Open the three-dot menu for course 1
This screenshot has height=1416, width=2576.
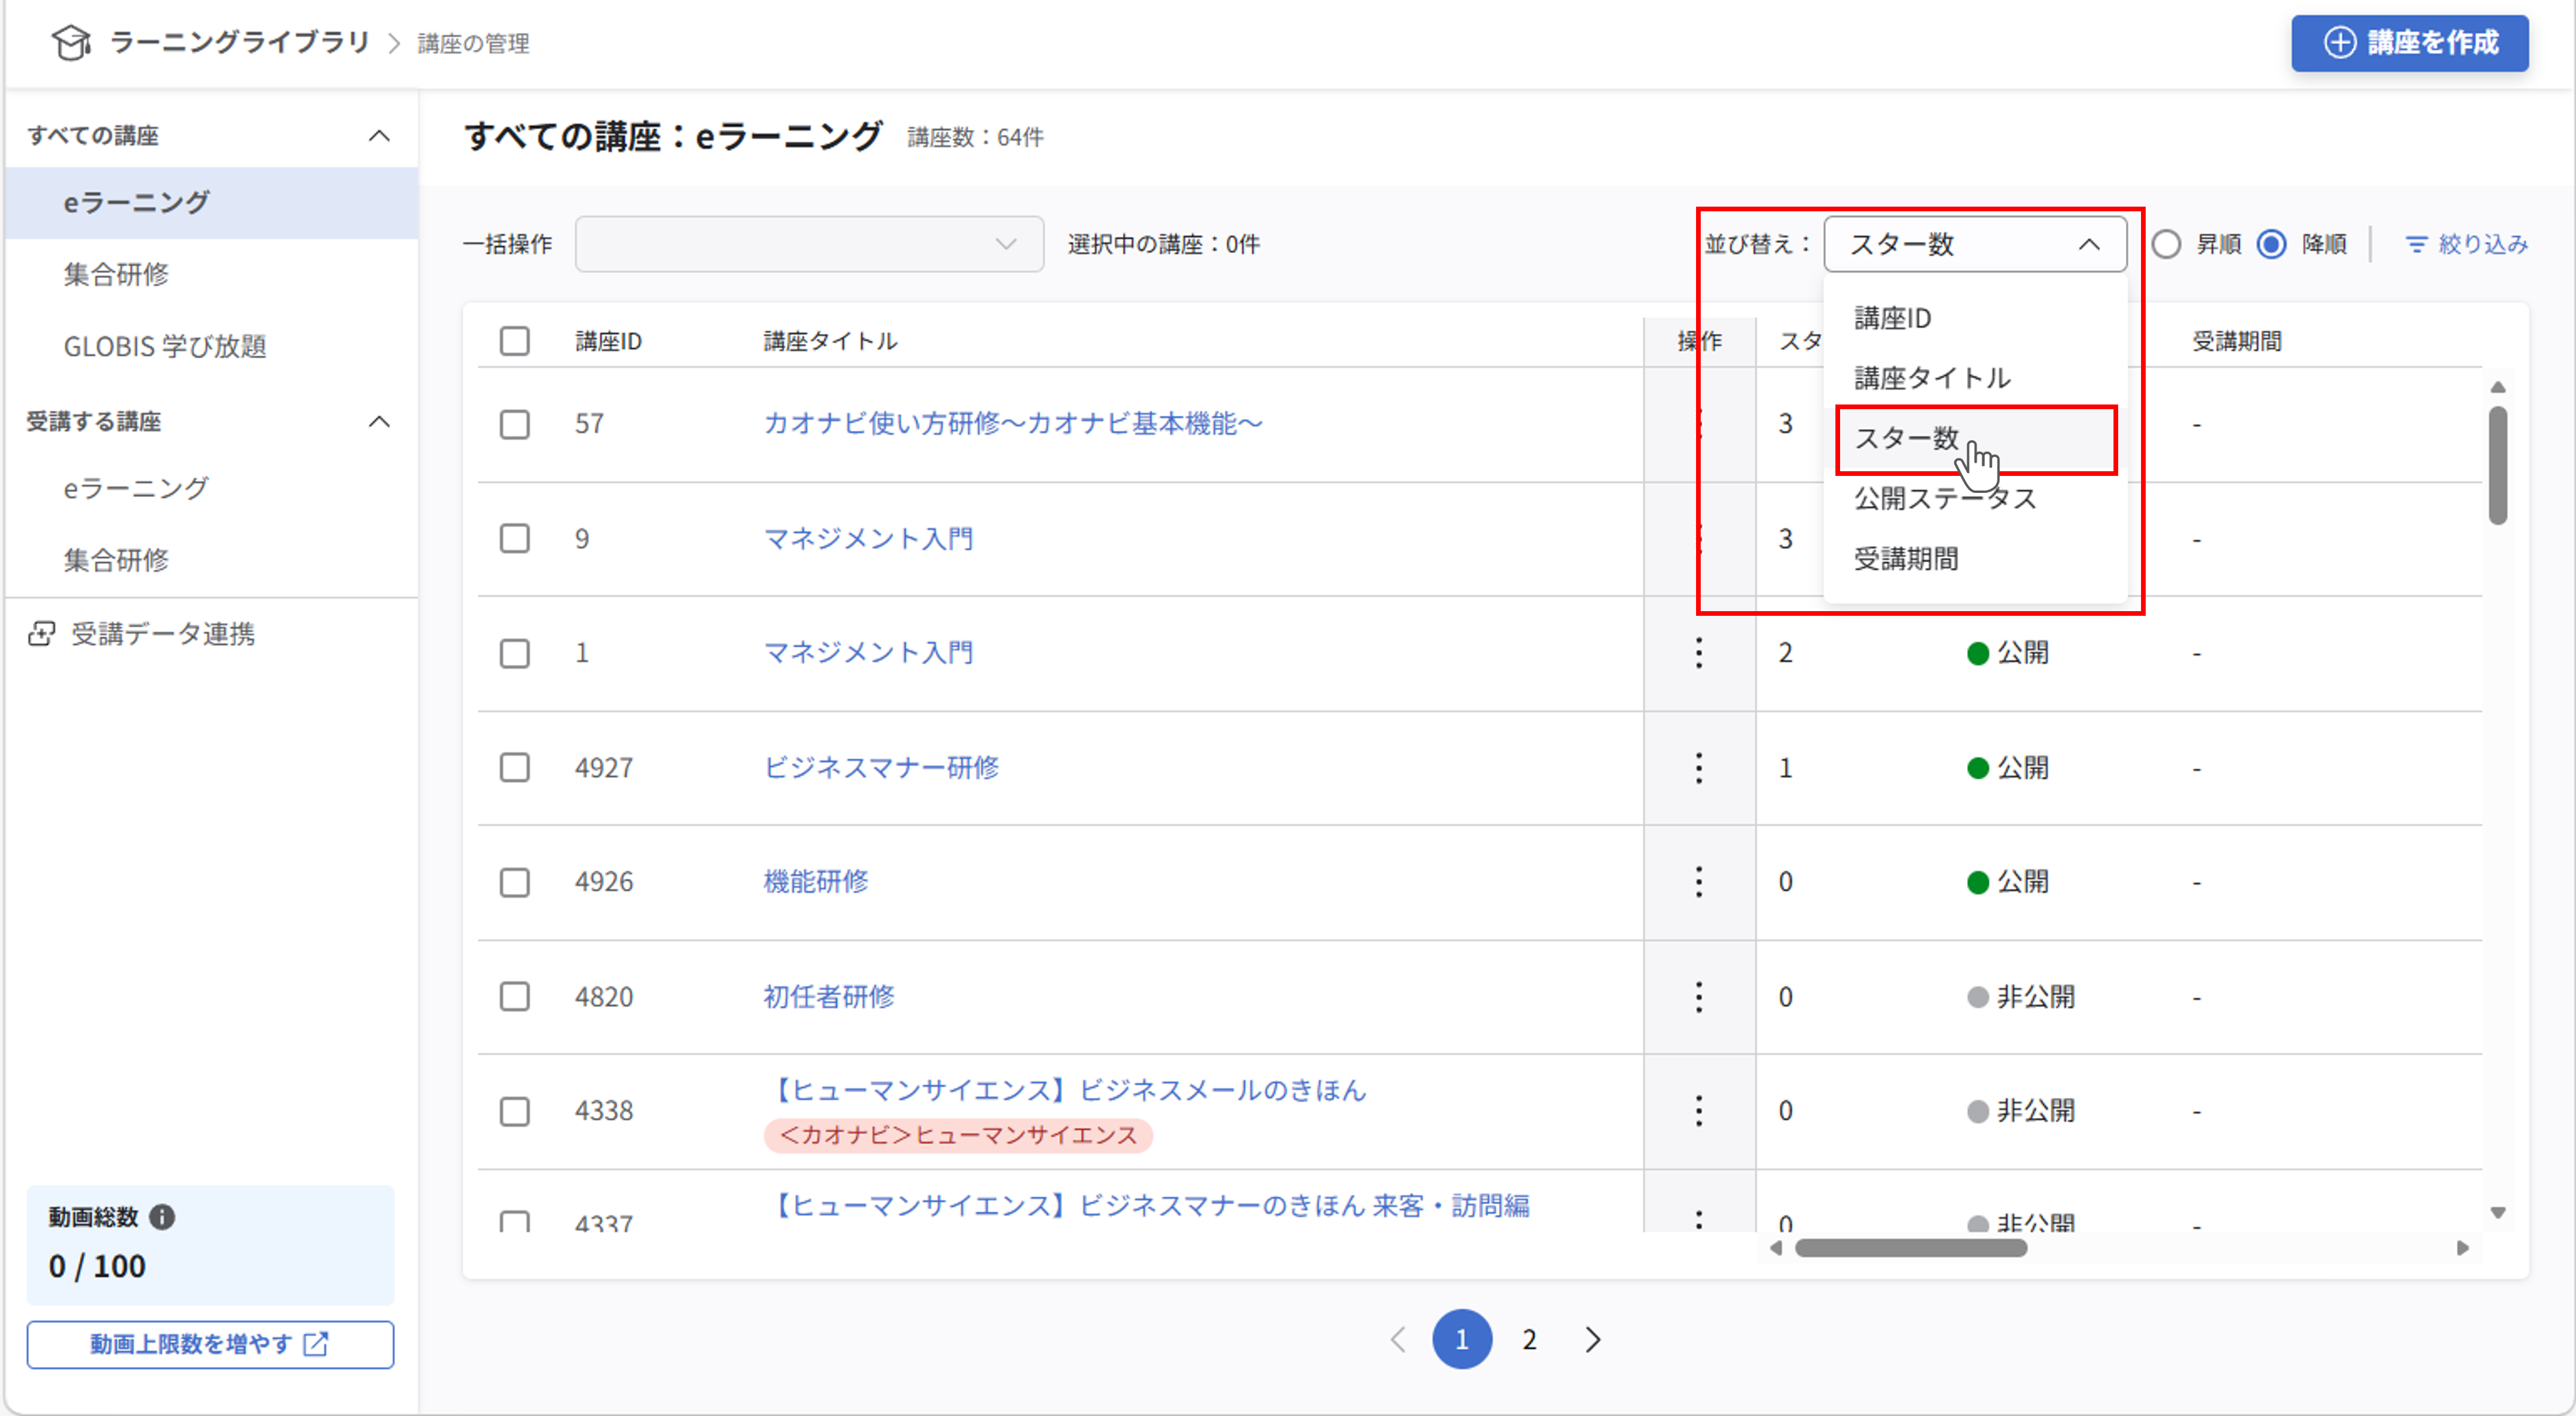(x=1698, y=653)
